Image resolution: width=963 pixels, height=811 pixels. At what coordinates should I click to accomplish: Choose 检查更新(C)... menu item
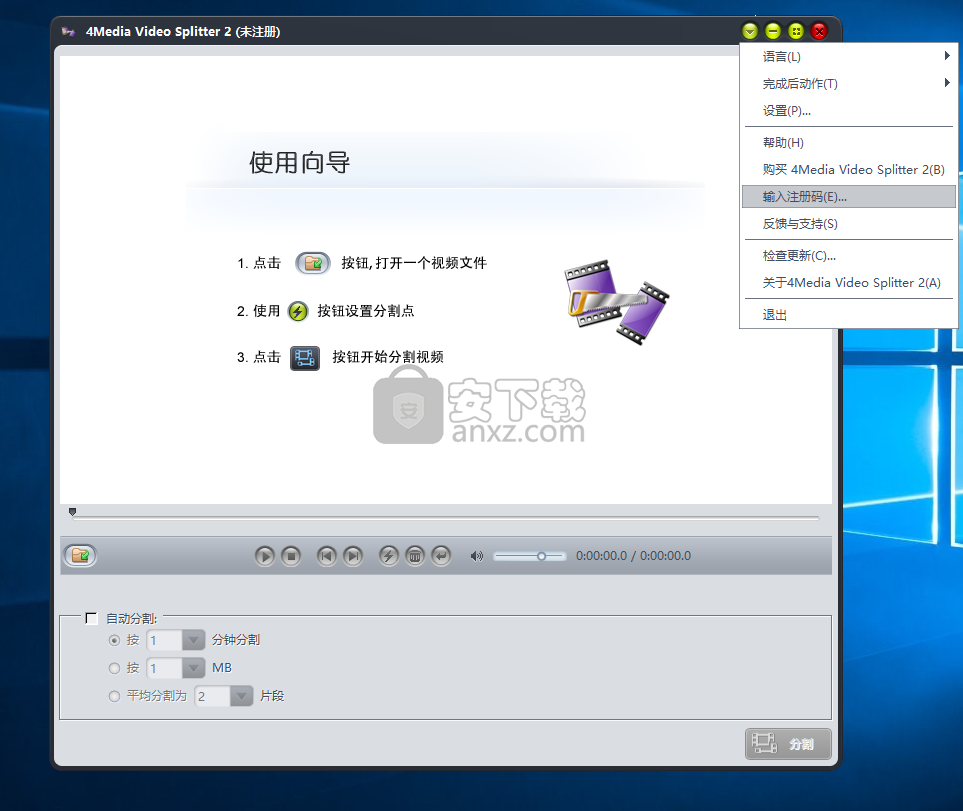(x=849, y=255)
